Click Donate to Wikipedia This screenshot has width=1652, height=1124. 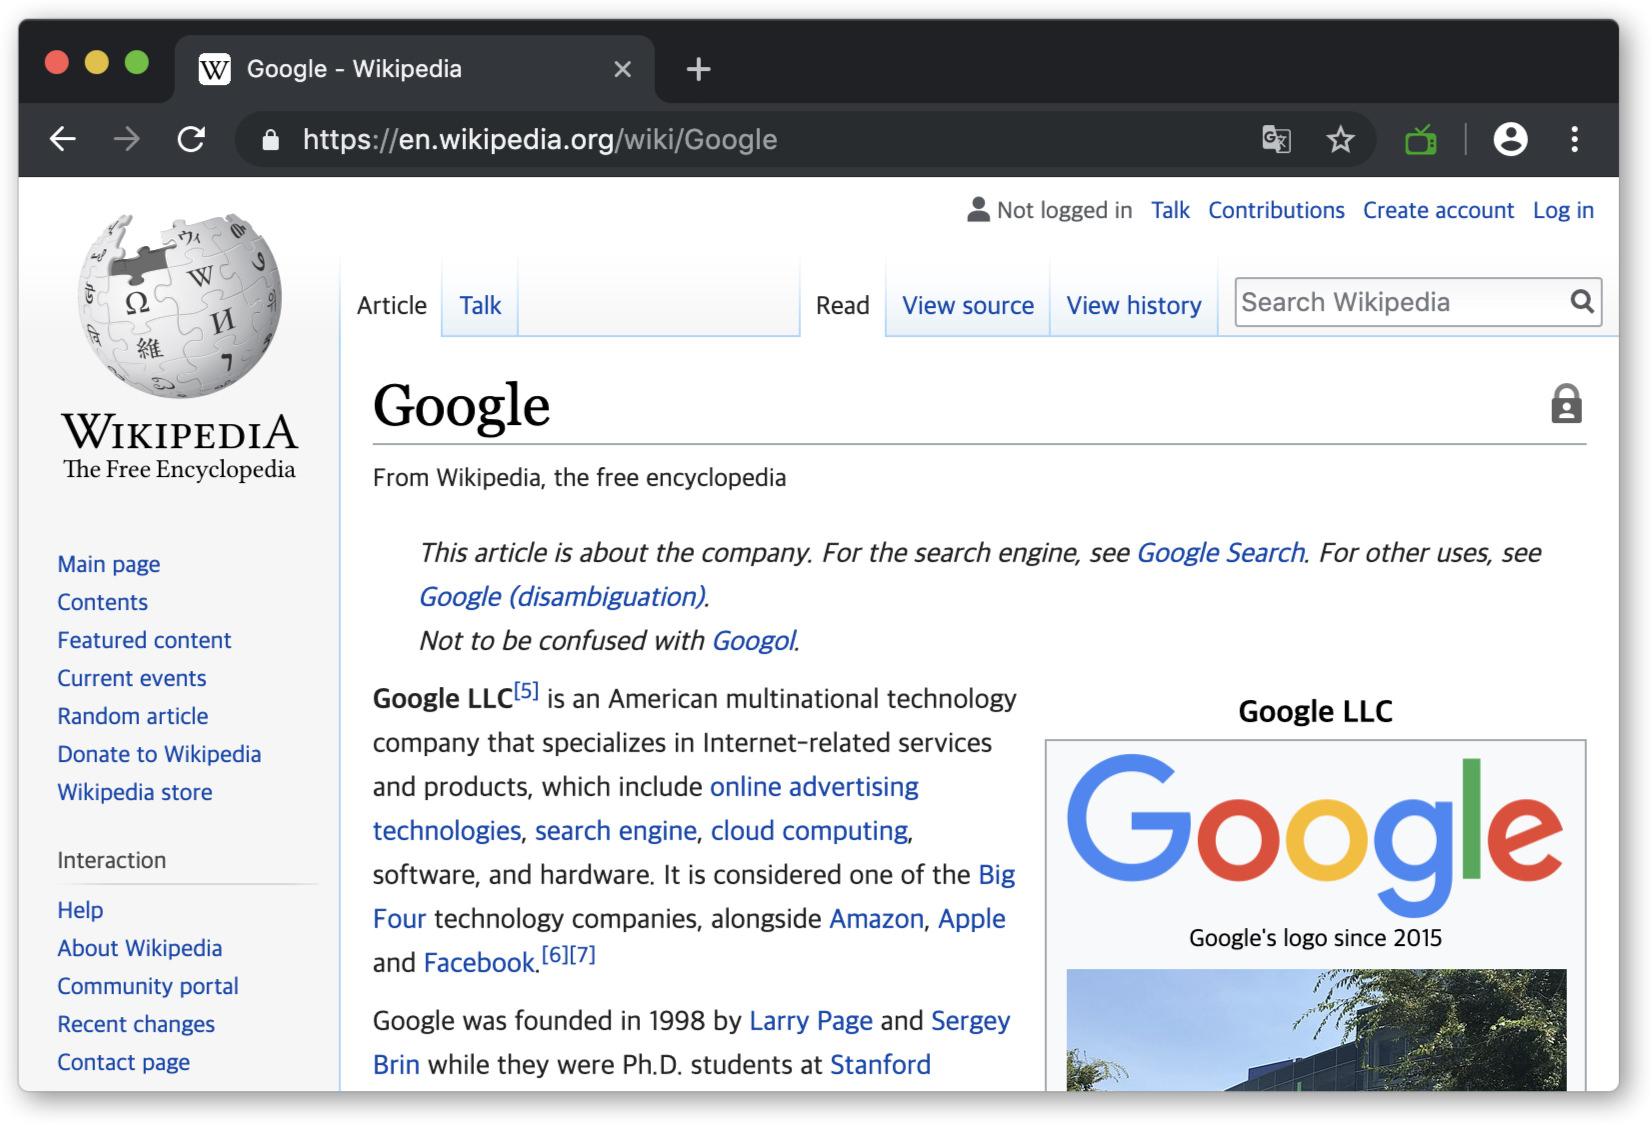point(159,754)
